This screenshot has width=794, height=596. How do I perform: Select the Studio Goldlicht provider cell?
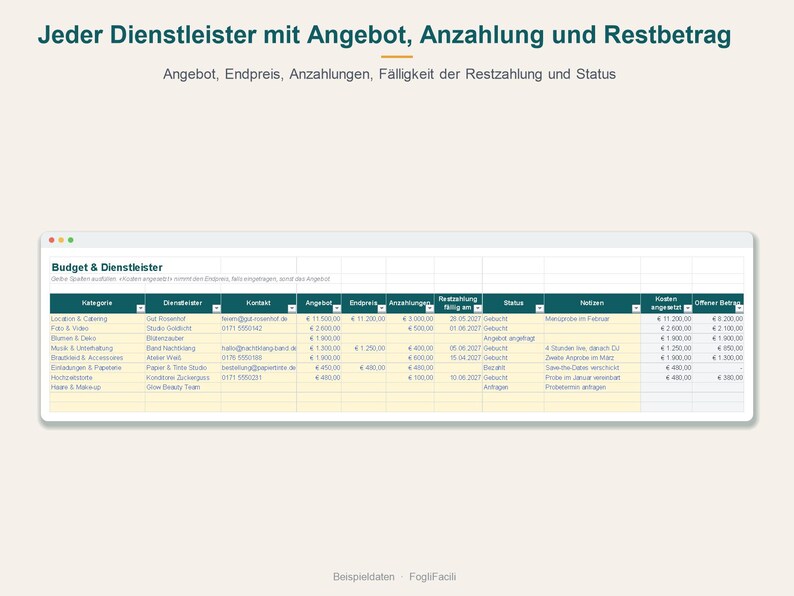point(183,329)
